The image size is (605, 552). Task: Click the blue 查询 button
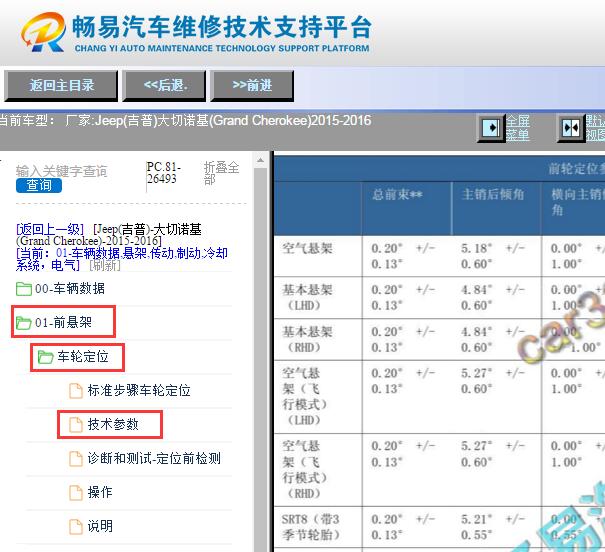coord(39,186)
